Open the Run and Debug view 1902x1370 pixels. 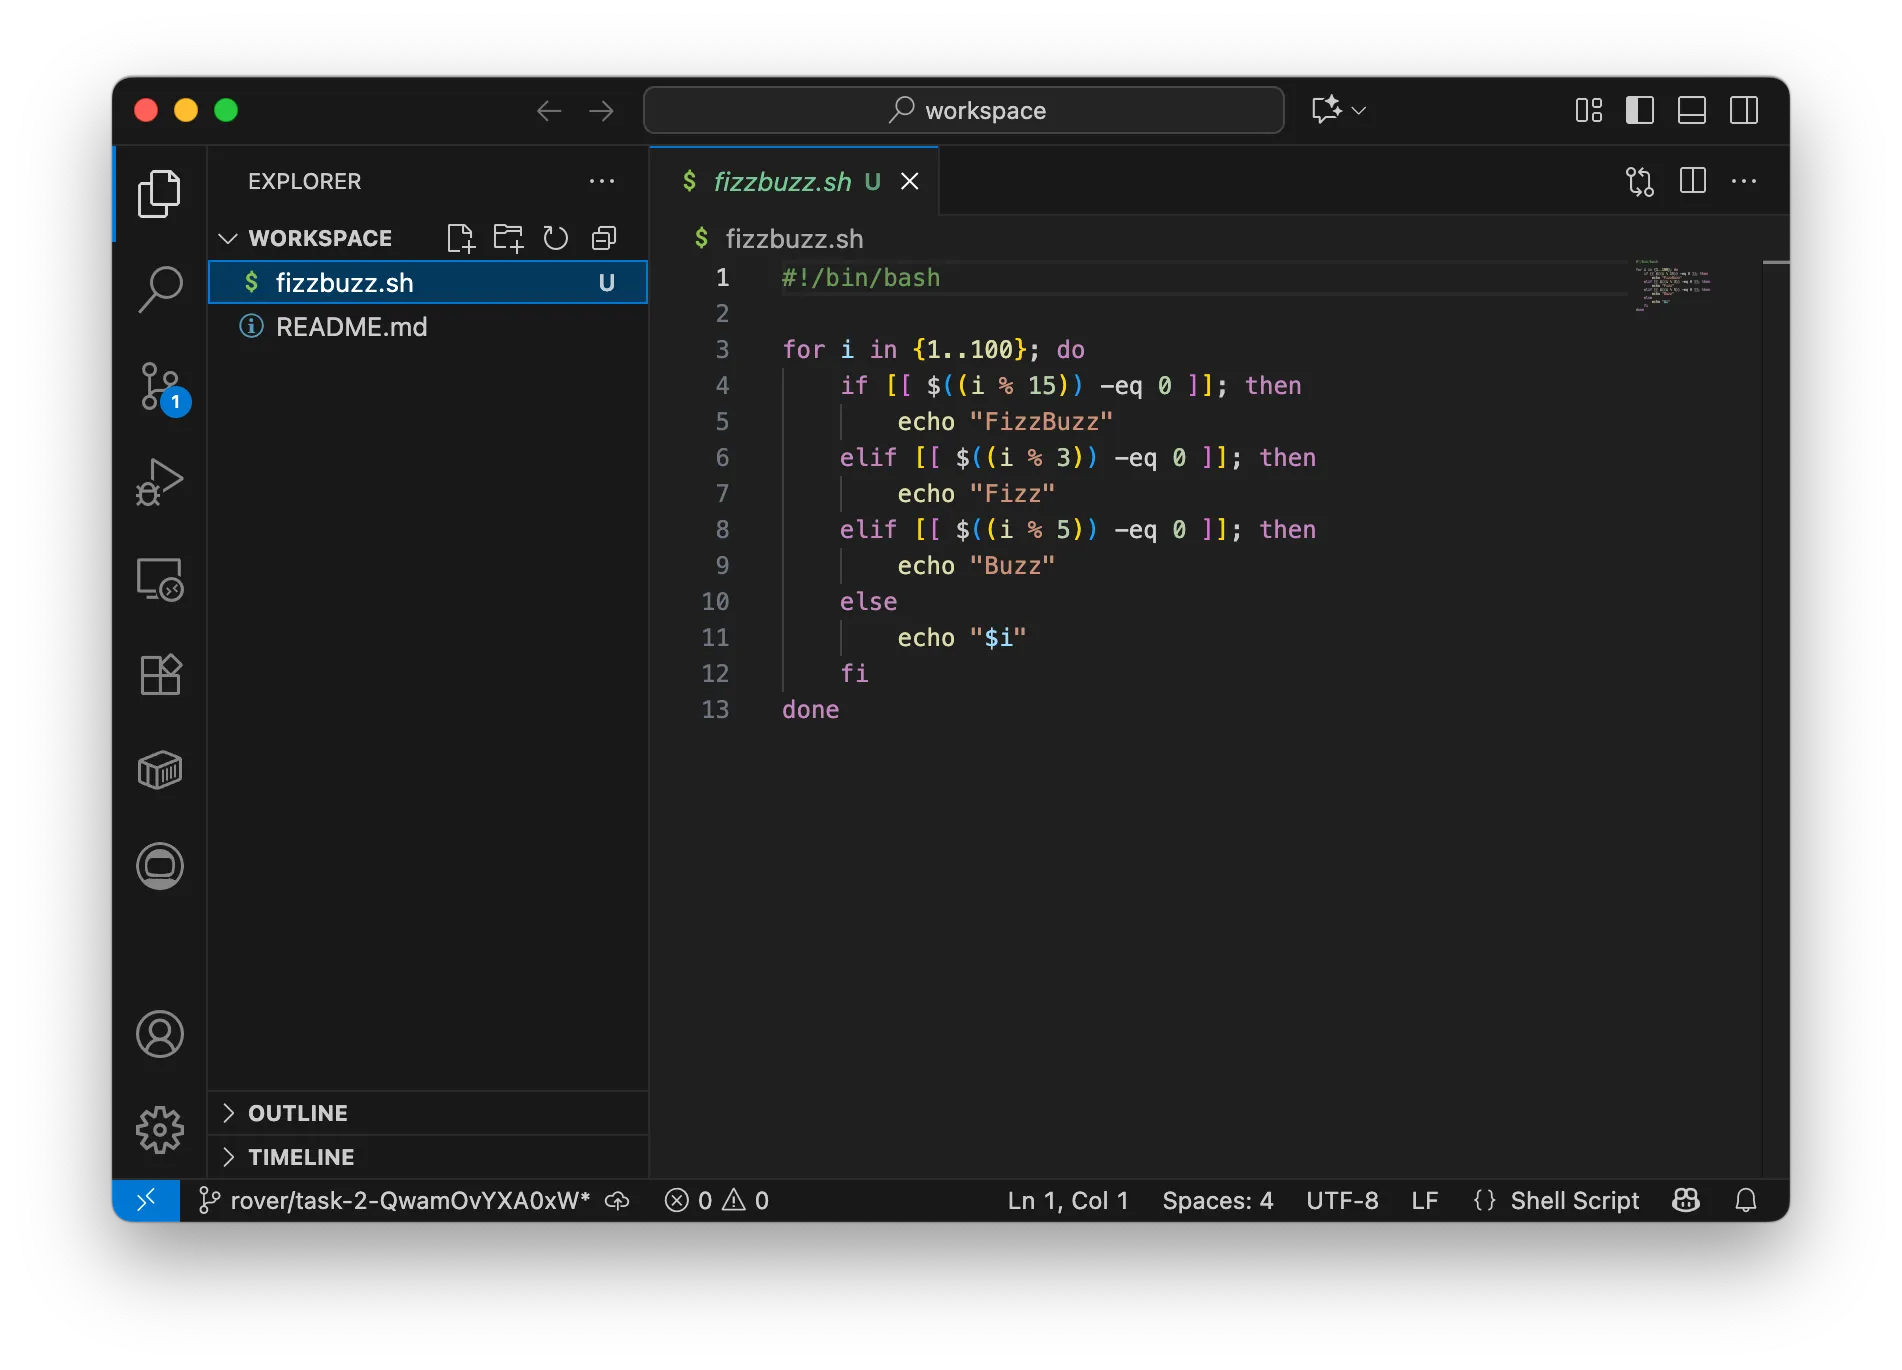(160, 481)
